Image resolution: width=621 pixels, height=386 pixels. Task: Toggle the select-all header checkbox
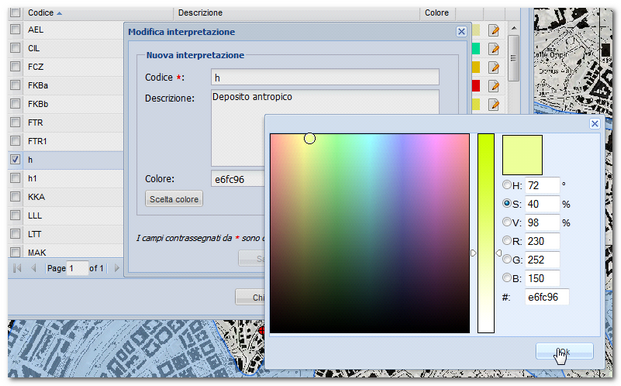click(15, 12)
